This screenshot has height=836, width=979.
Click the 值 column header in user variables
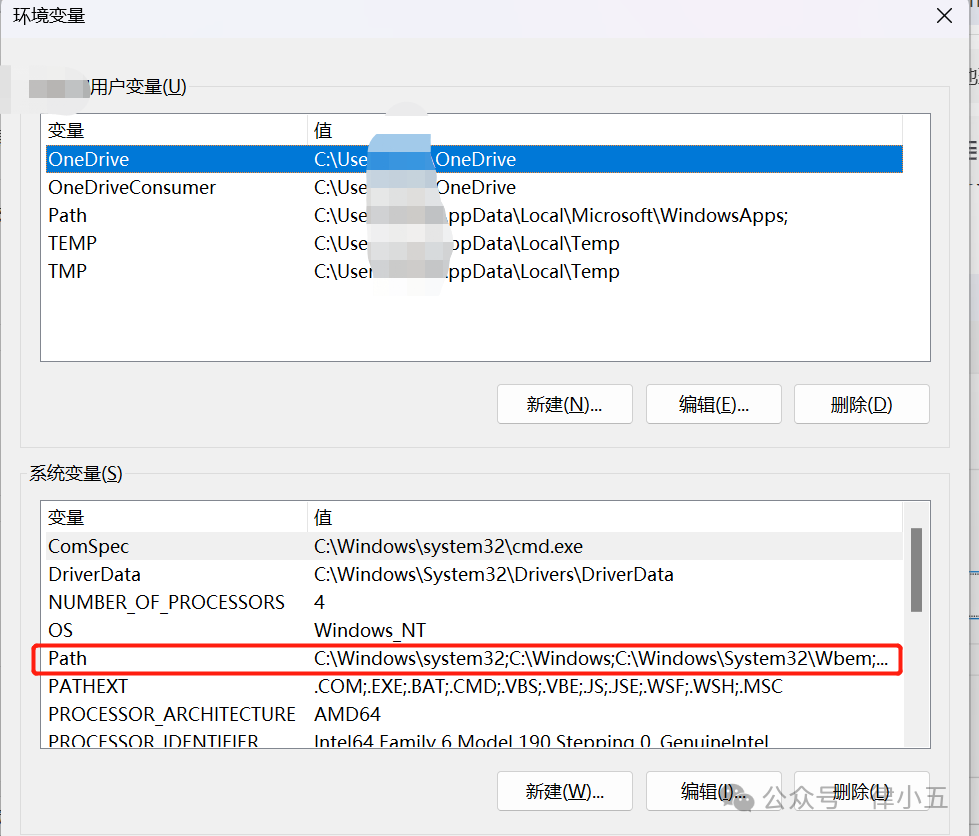click(x=605, y=130)
